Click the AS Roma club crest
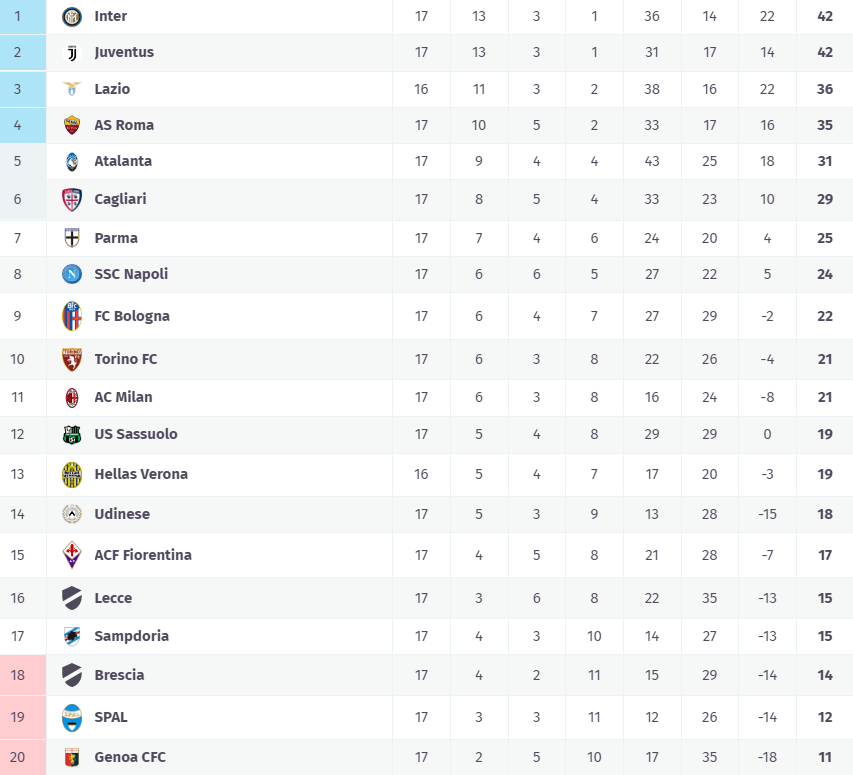The width and height of the screenshot is (853, 775). coord(71,125)
